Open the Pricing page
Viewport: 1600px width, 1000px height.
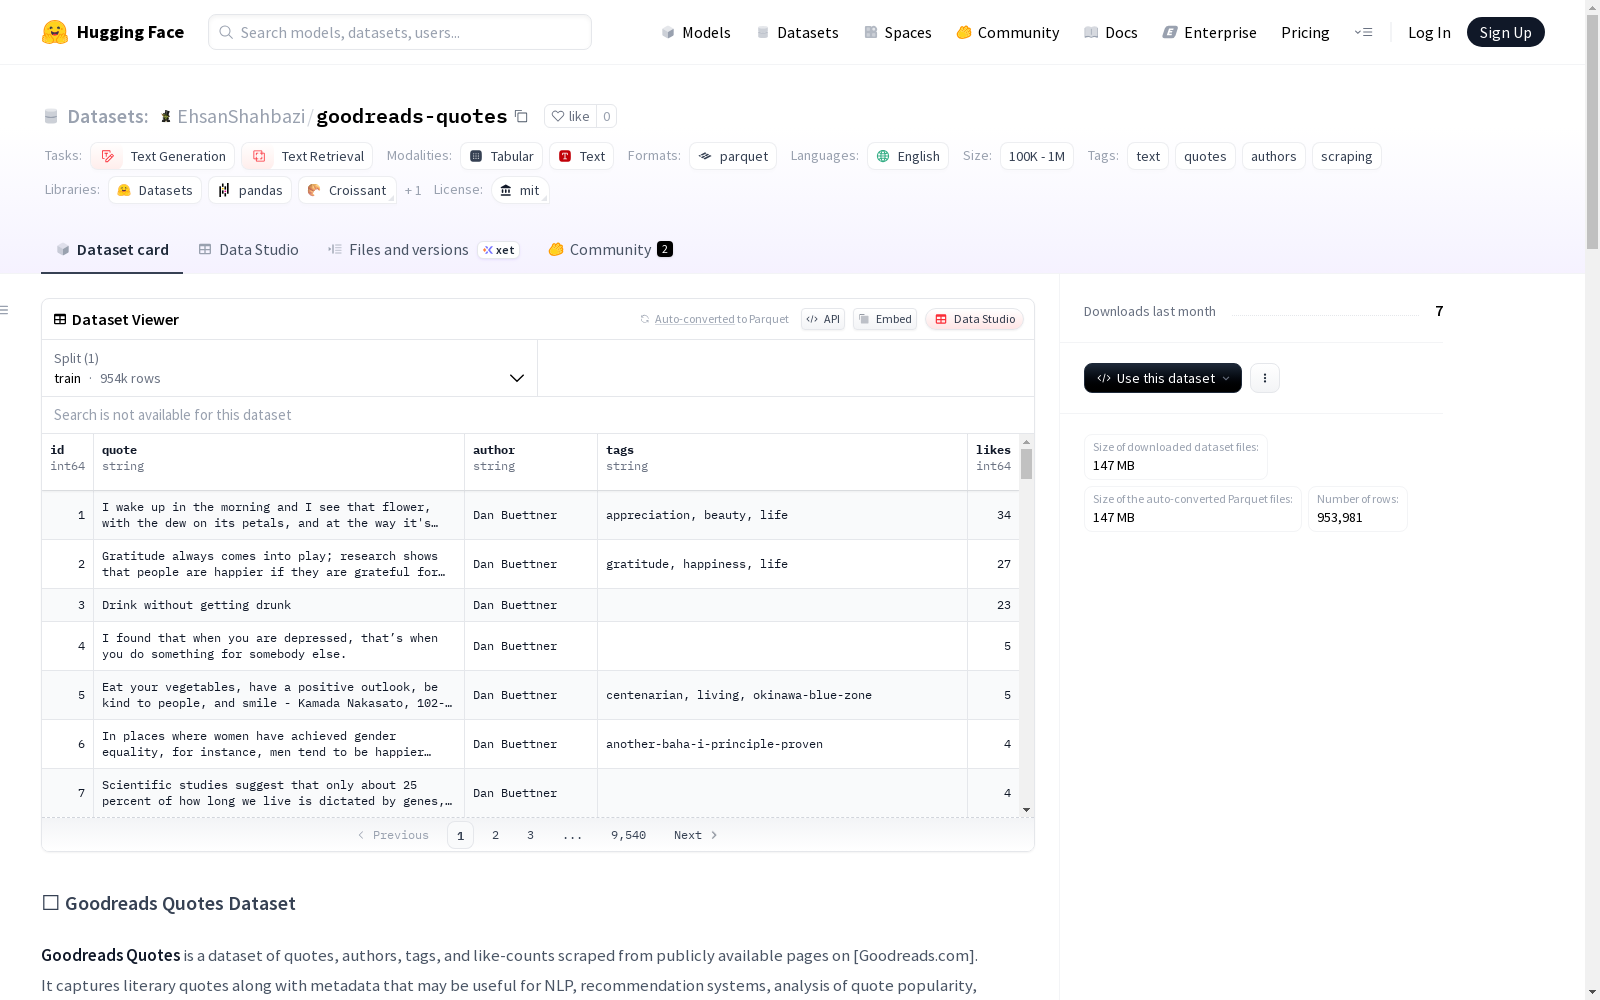(1305, 32)
